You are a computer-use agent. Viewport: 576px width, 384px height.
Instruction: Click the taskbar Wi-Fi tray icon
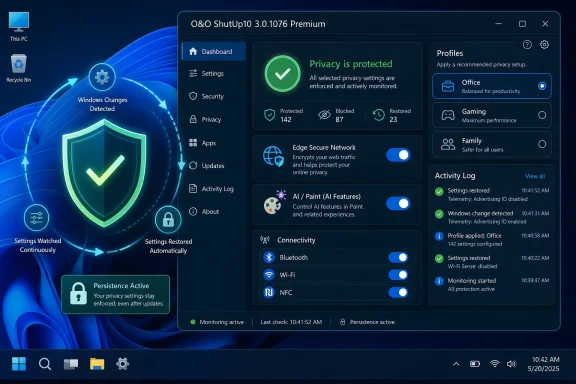tap(494, 364)
